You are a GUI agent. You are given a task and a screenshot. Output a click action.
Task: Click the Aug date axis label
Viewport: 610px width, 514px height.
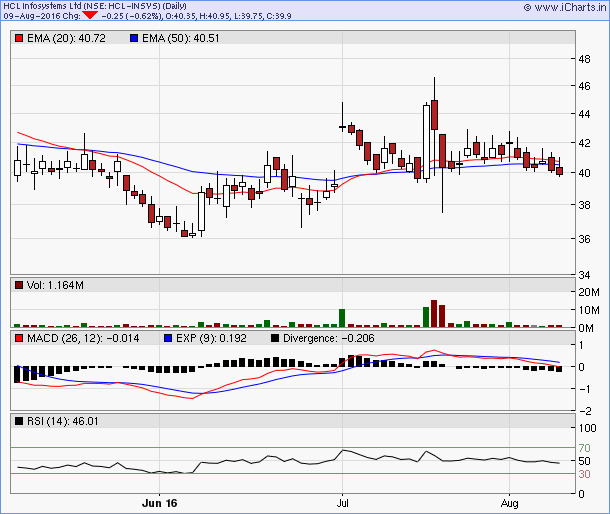point(510,503)
